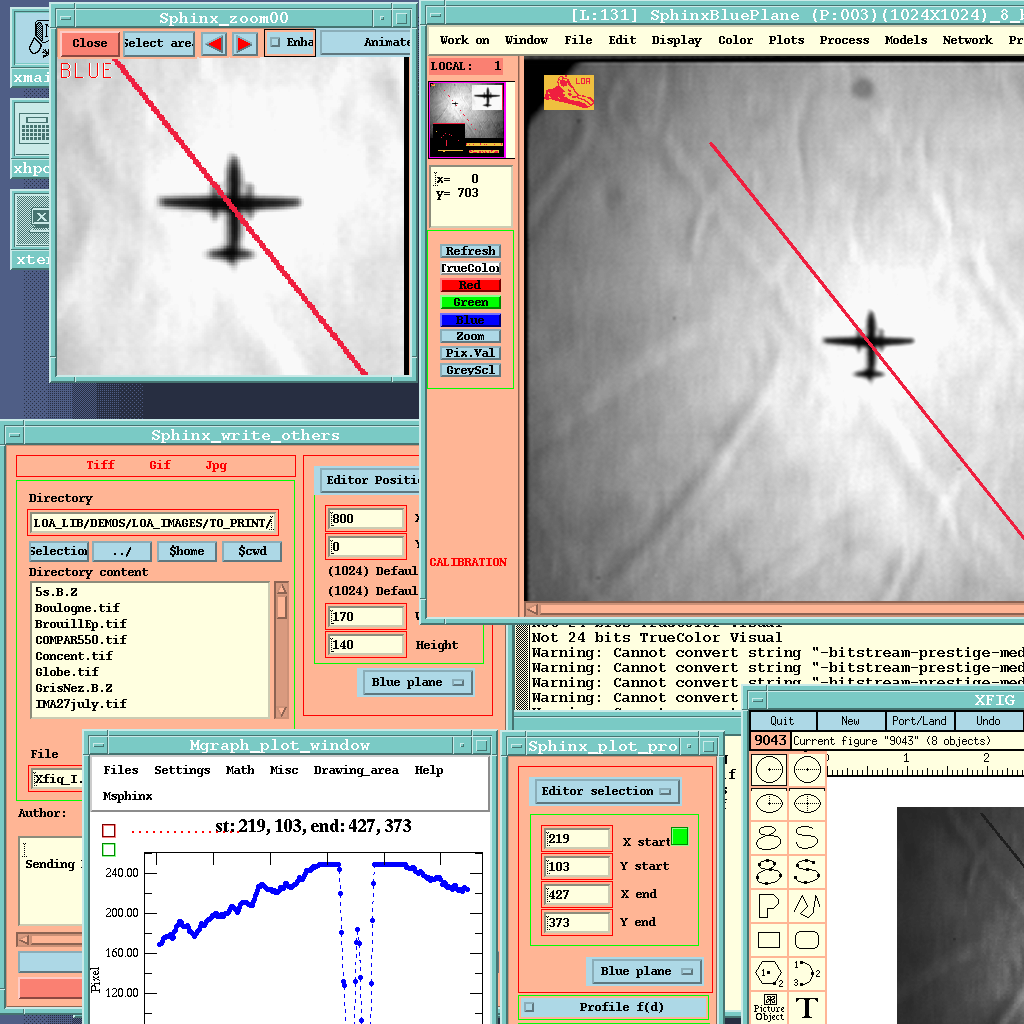Image resolution: width=1024 pixels, height=1024 pixels.
Task: Click the X start input field showing 219
Action: (x=577, y=839)
